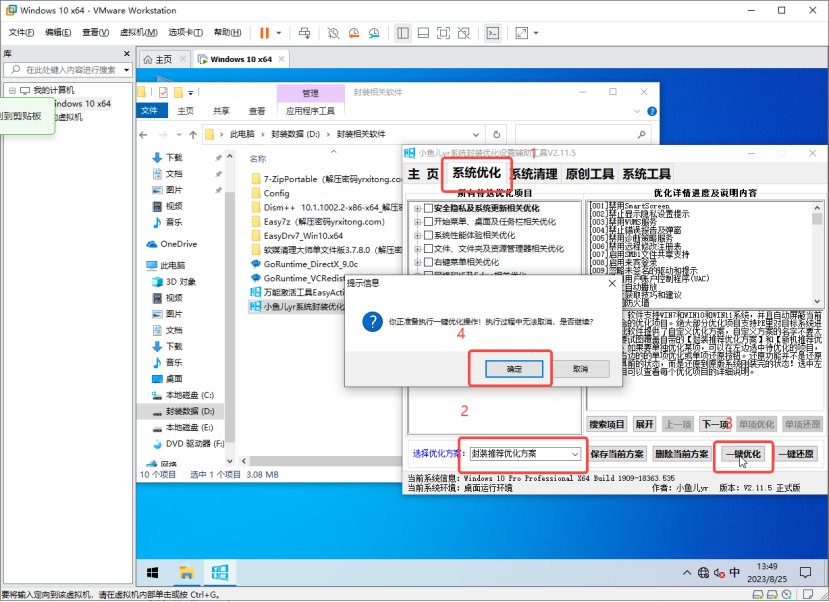This screenshot has height=602, width=829.
Task: Click the send Ctrl+Alt+Del toolbar icon
Action: click(x=305, y=33)
